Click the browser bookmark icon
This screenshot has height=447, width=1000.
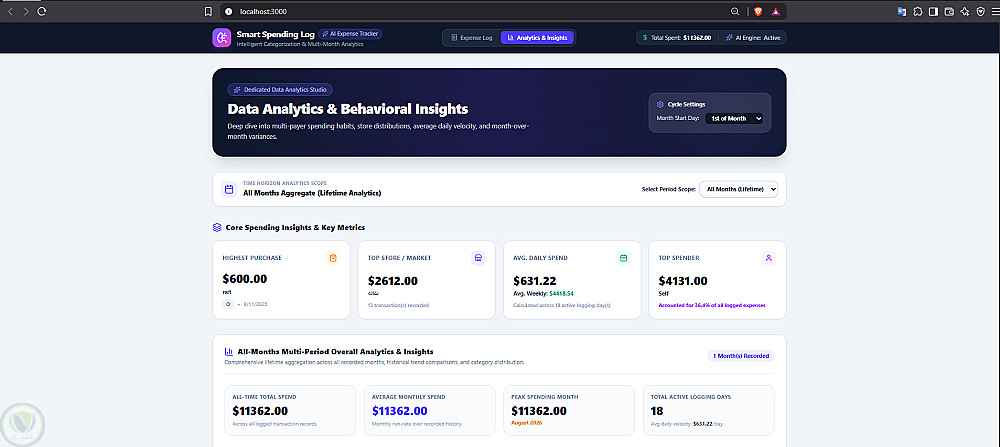pyautogui.click(x=208, y=11)
